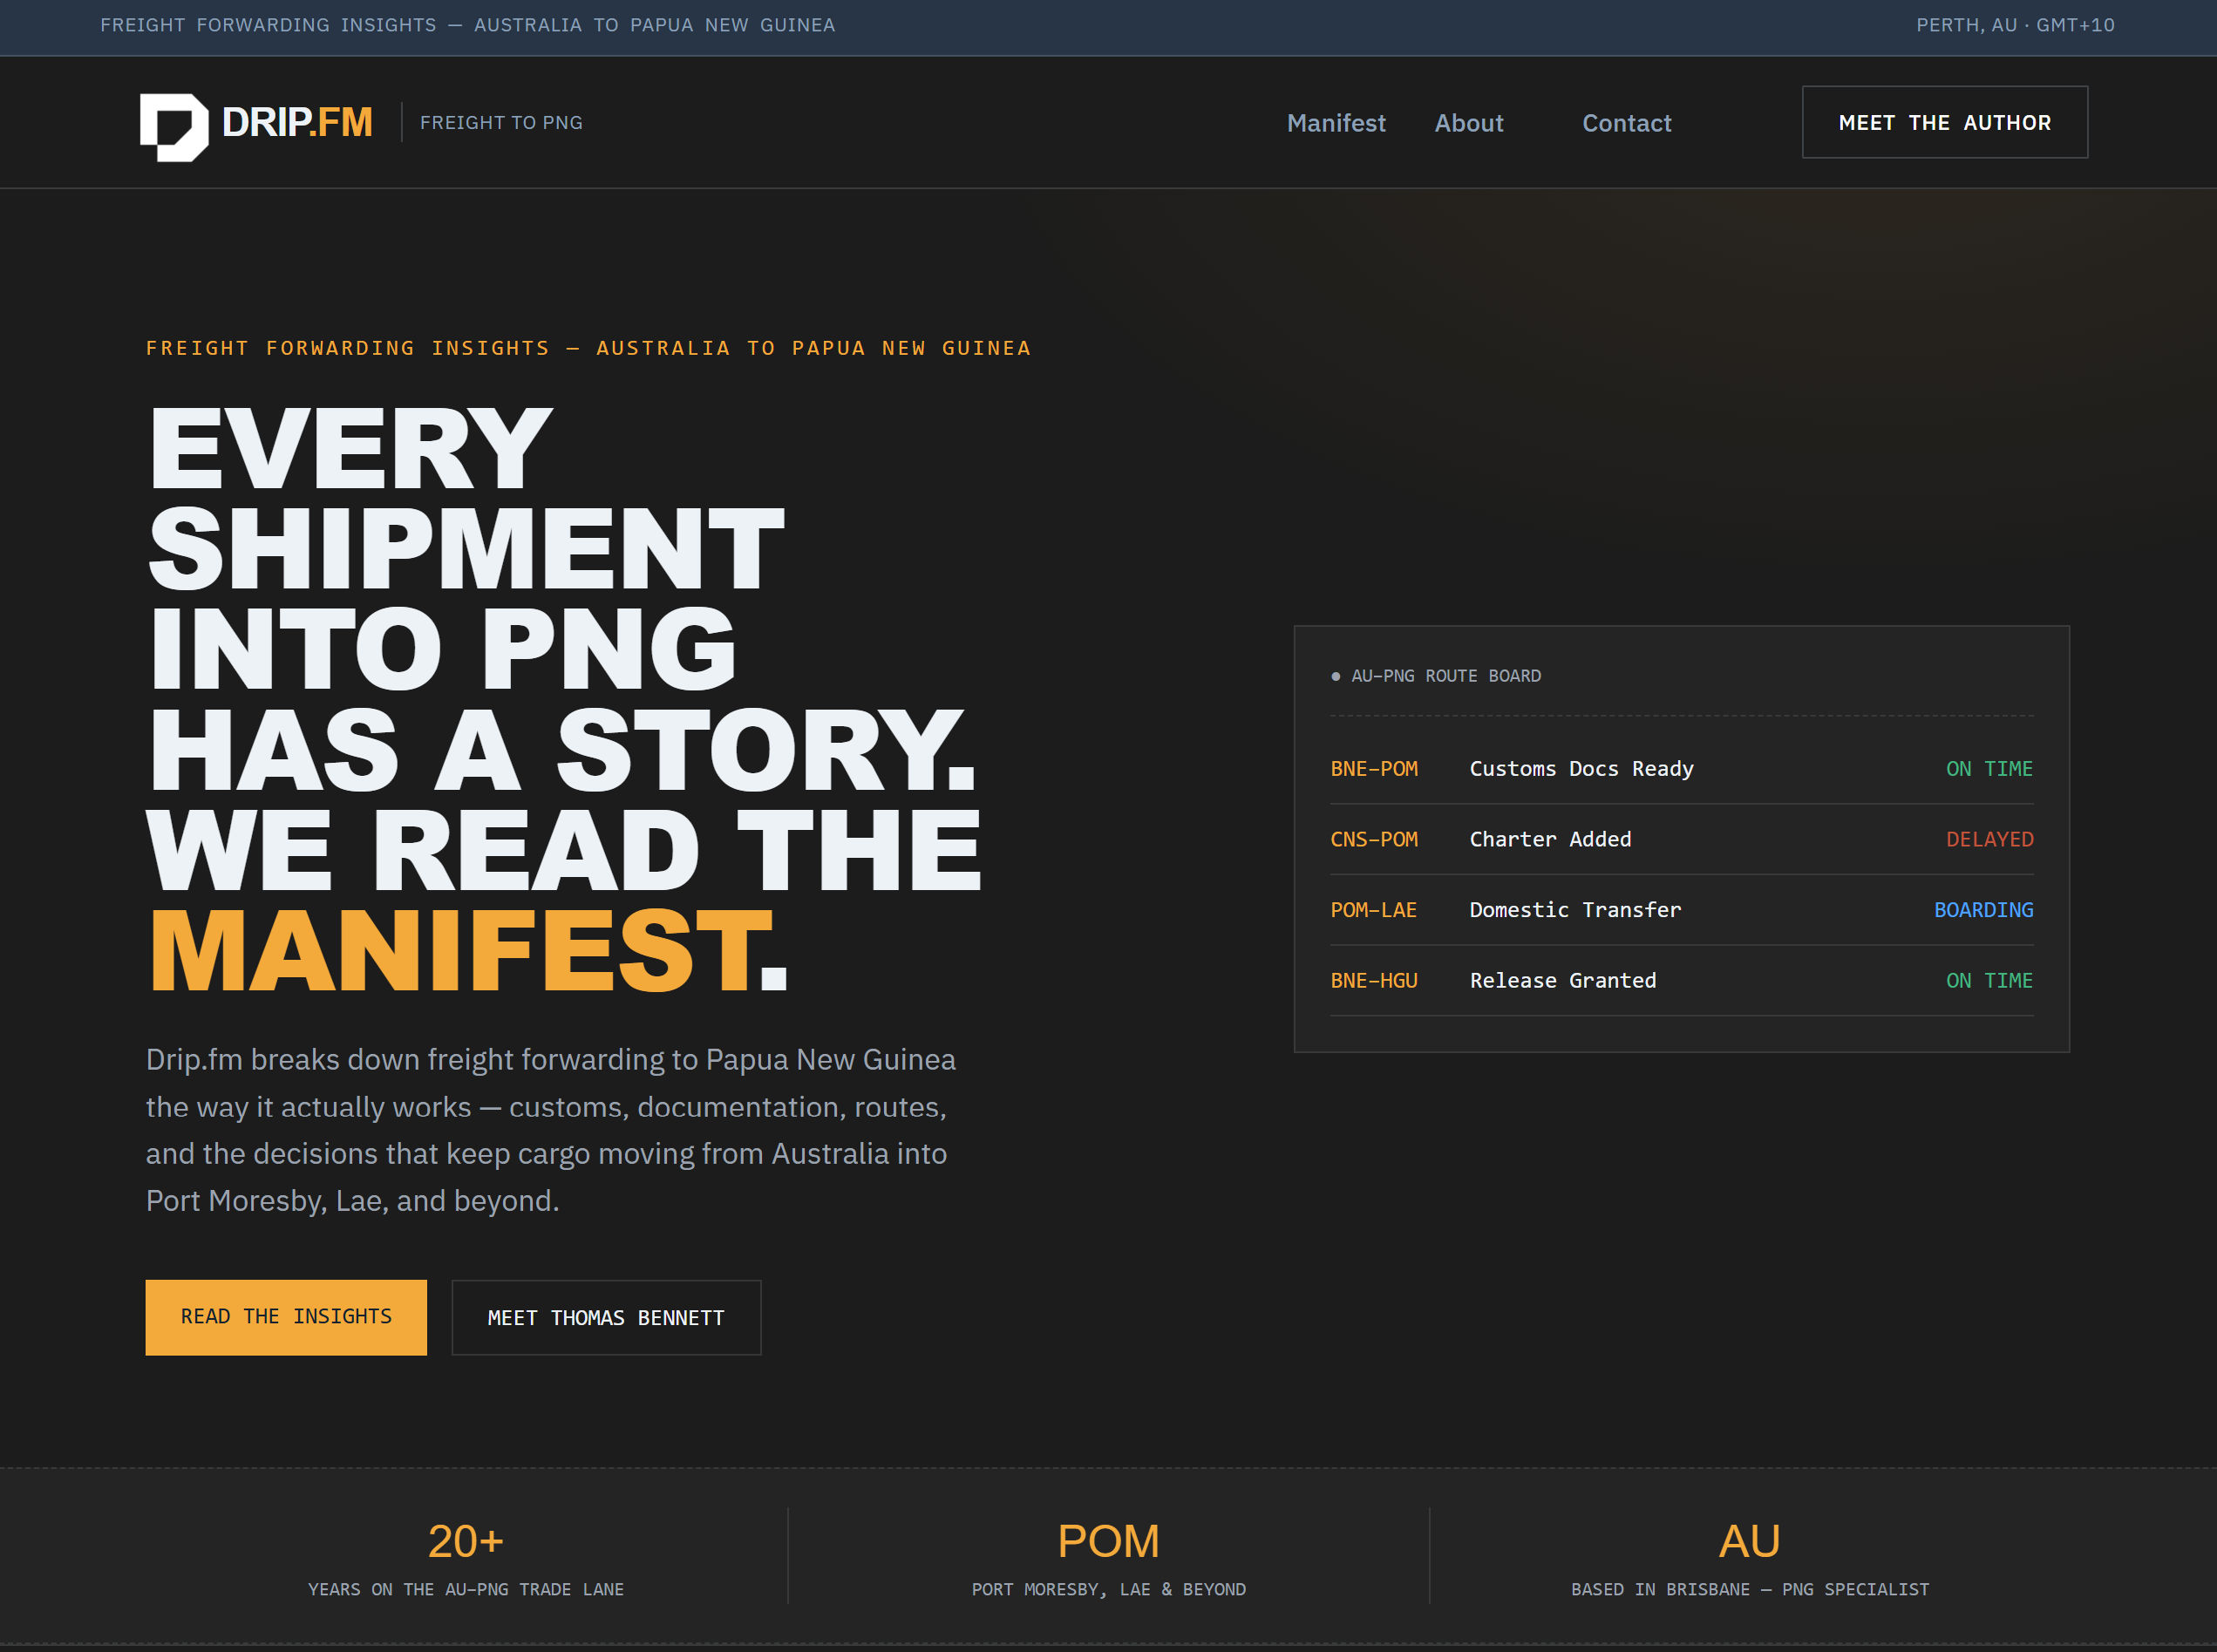Click the status dot beside AU-PNG Route Board
This screenshot has width=2217, height=1652.
tap(1336, 677)
